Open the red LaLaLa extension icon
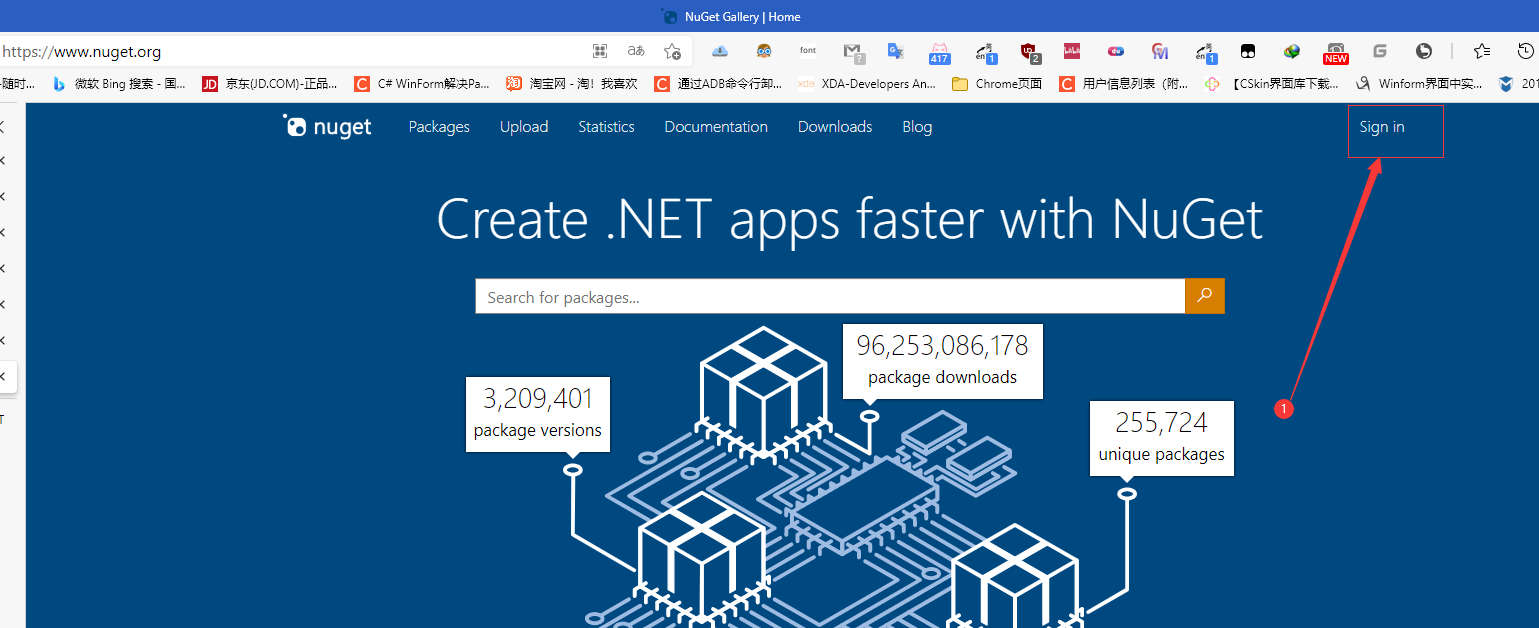Image resolution: width=1539 pixels, height=628 pixels. (1072, 51)
